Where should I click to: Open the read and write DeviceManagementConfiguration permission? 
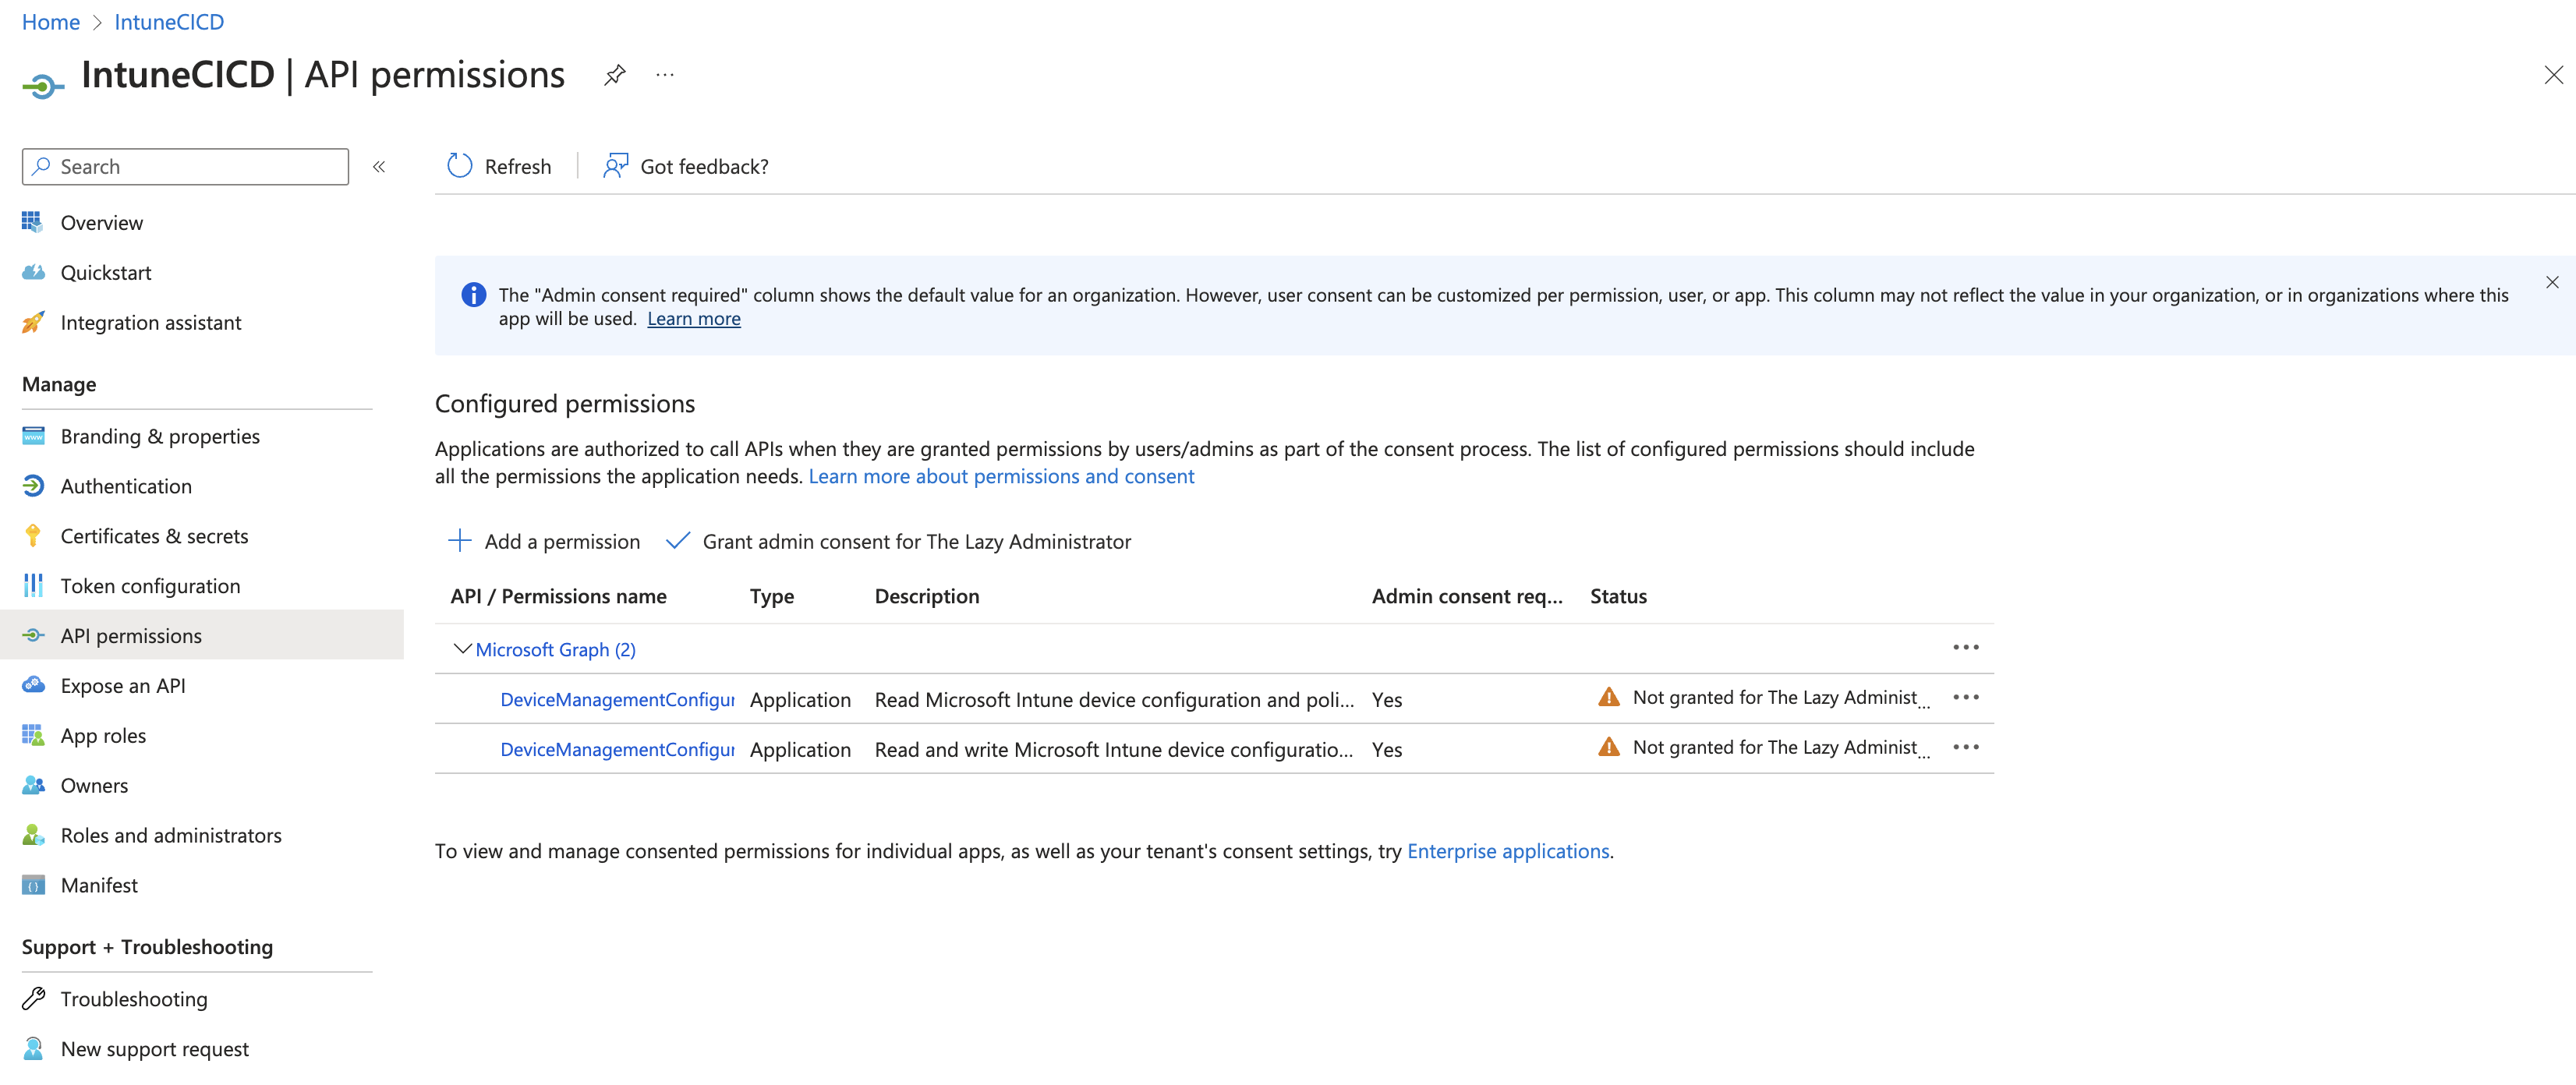(x=617, y=749)
